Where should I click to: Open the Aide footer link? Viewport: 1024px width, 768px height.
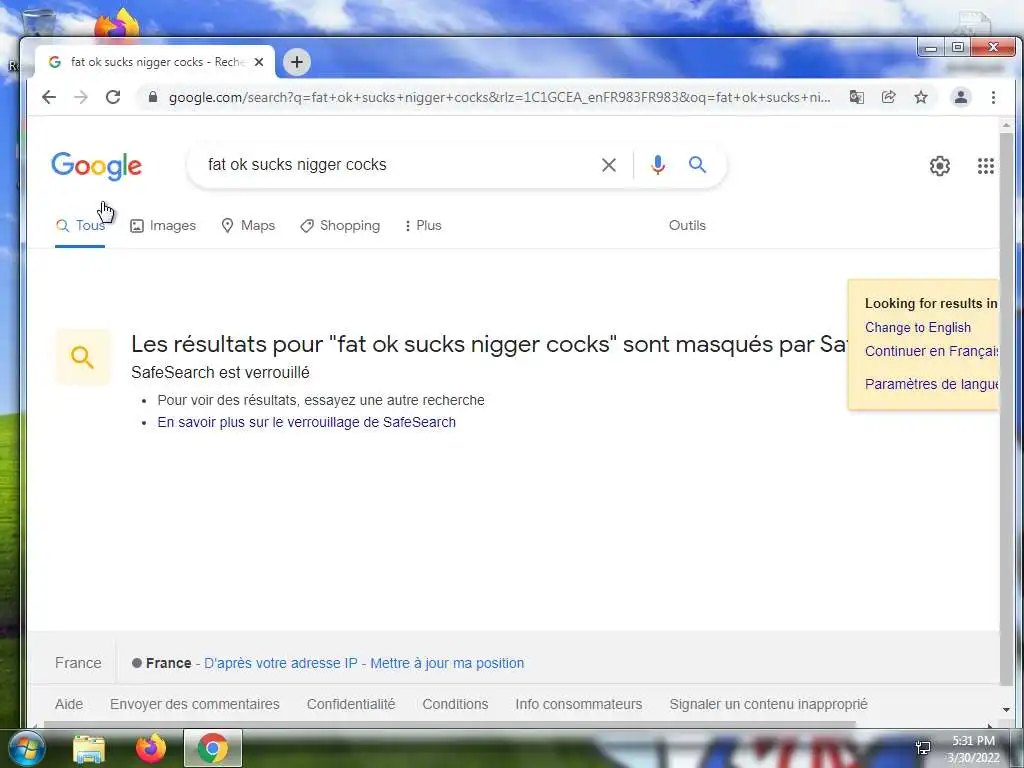69,705
